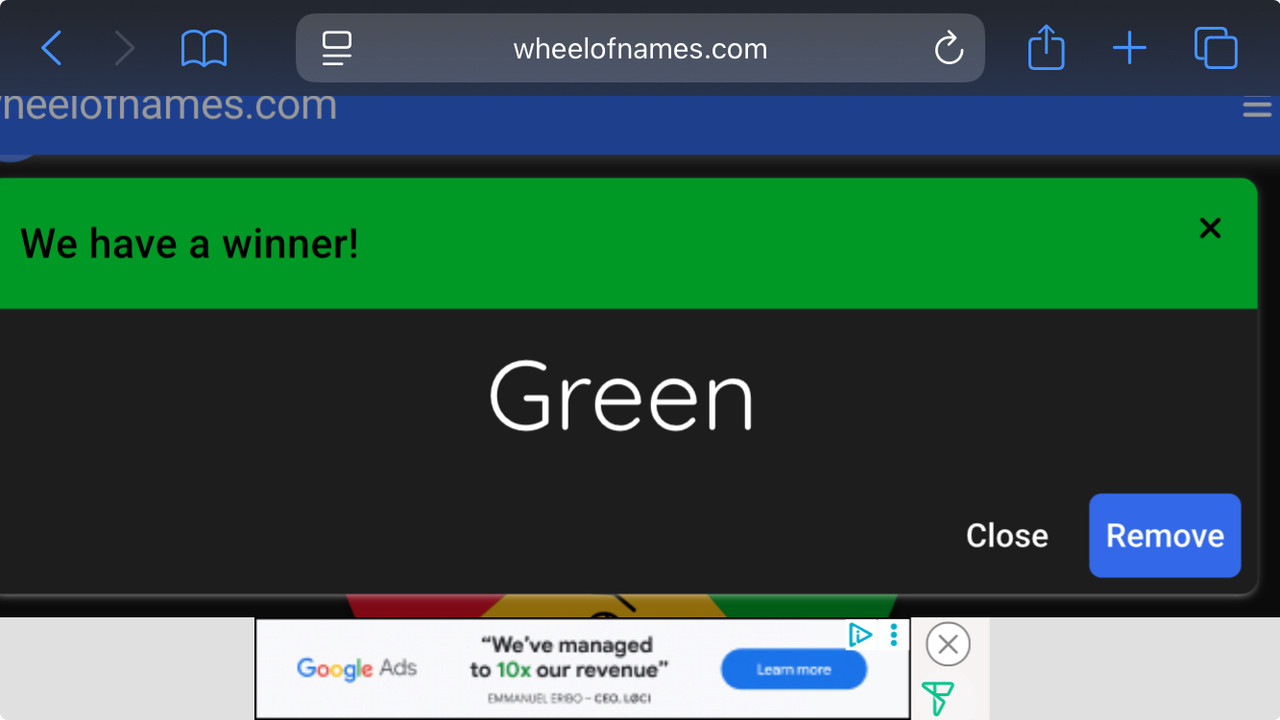Open the AdChoices triangle icon
Screen dimensions: 1280x720
(859, 634)
